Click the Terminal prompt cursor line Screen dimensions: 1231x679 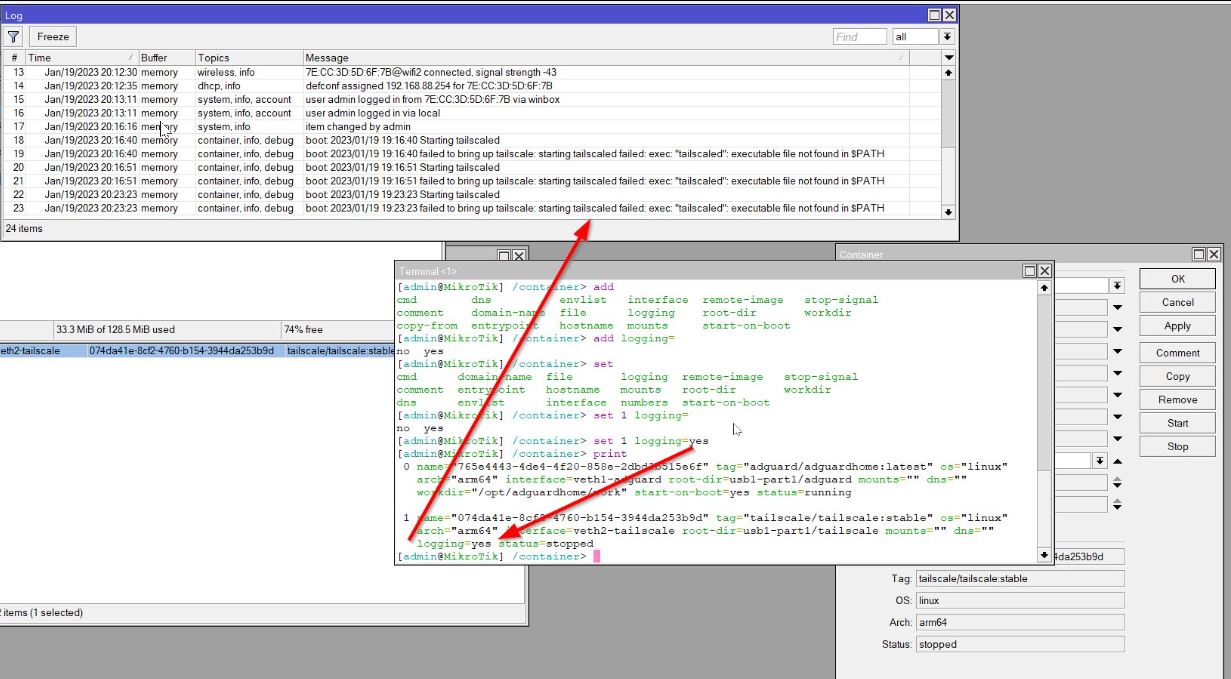click(x=499, y=556)
